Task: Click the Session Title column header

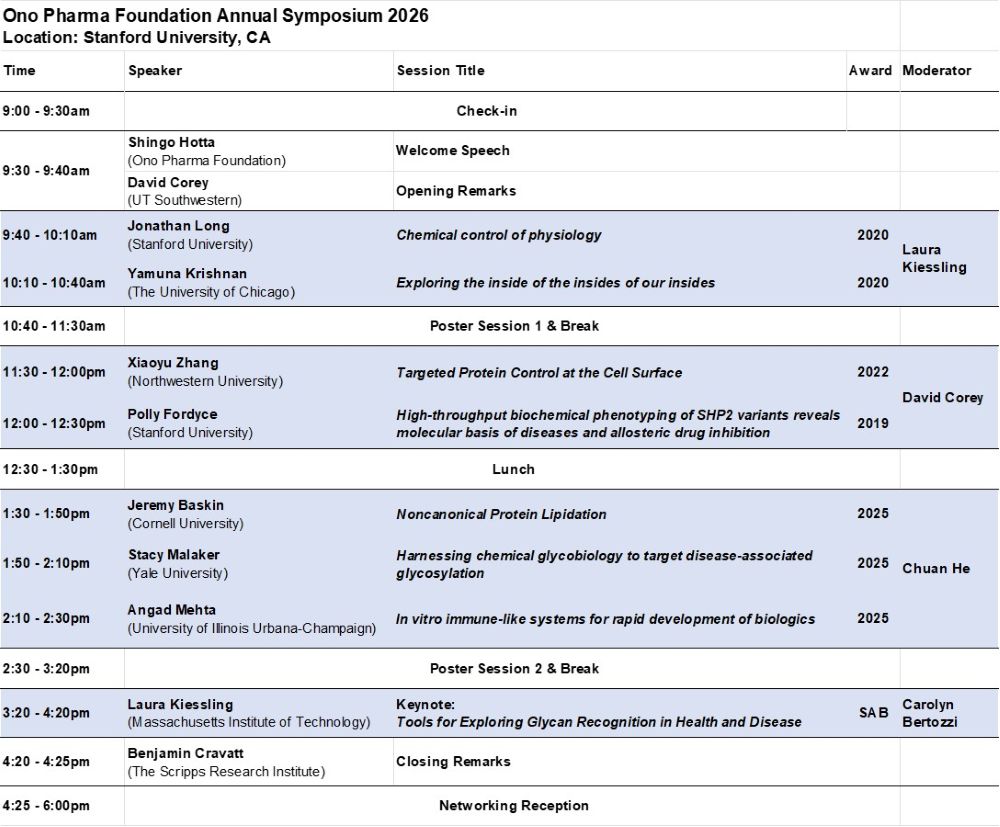Action: click(440, 71)
